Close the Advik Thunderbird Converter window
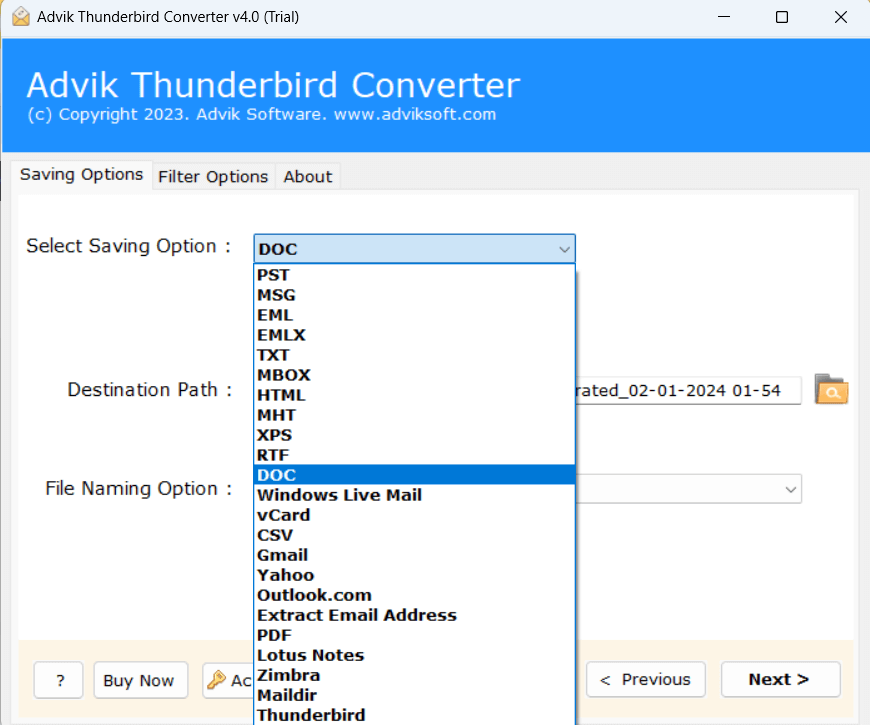This screenshot has height=725, width=870. [x=841, y=17]
